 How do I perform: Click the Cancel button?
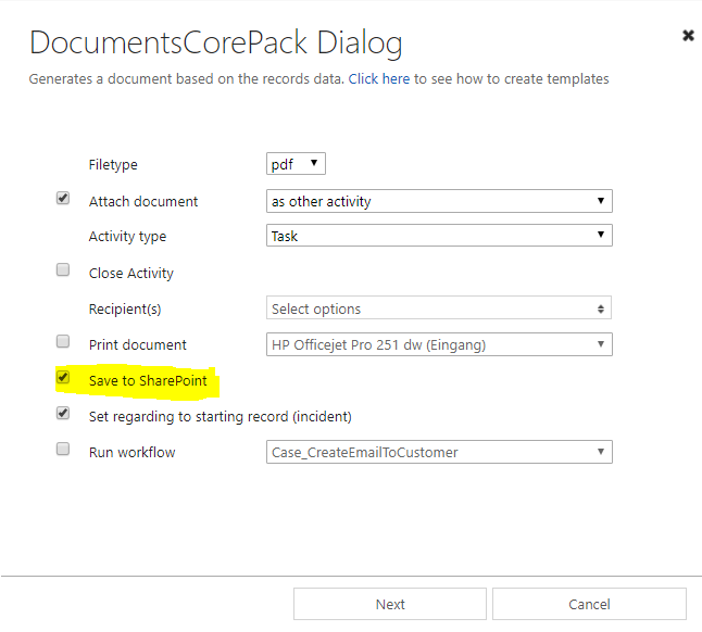(x=589, y=604)
